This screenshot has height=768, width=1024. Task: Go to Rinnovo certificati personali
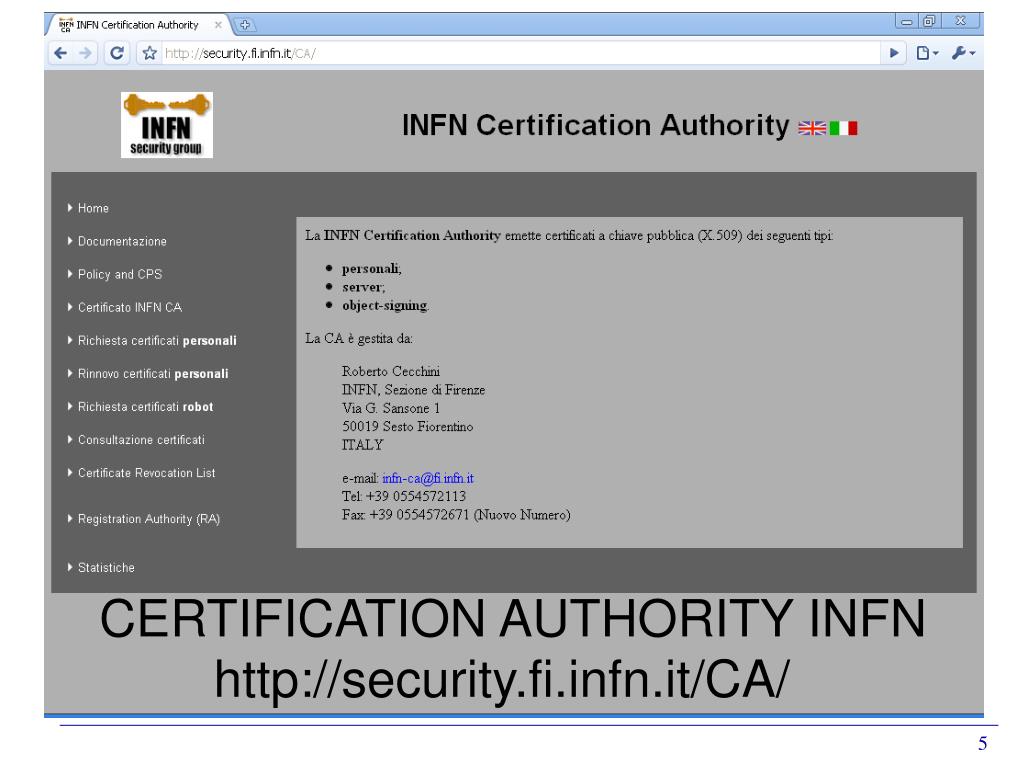pyautogui.click(x=153, y=374)
